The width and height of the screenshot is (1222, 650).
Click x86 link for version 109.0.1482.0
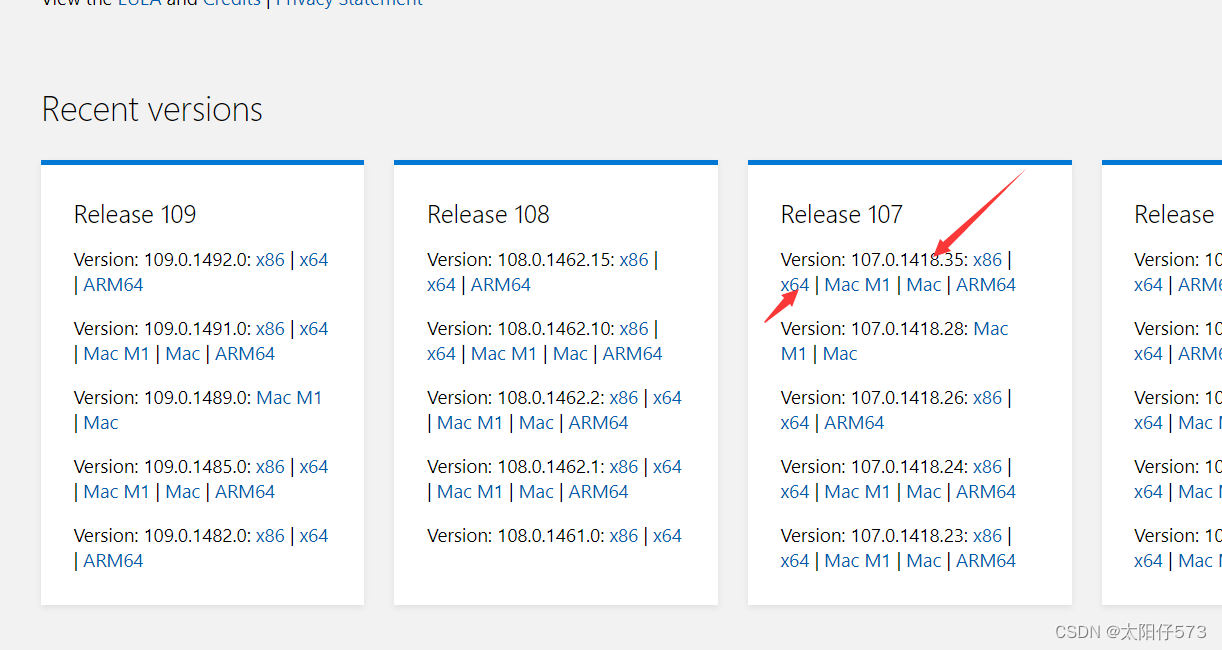[270, 536]
